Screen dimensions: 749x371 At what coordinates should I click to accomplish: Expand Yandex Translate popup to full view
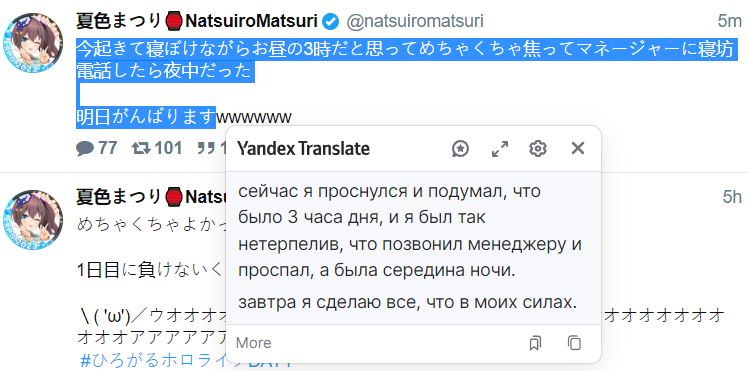500,149
